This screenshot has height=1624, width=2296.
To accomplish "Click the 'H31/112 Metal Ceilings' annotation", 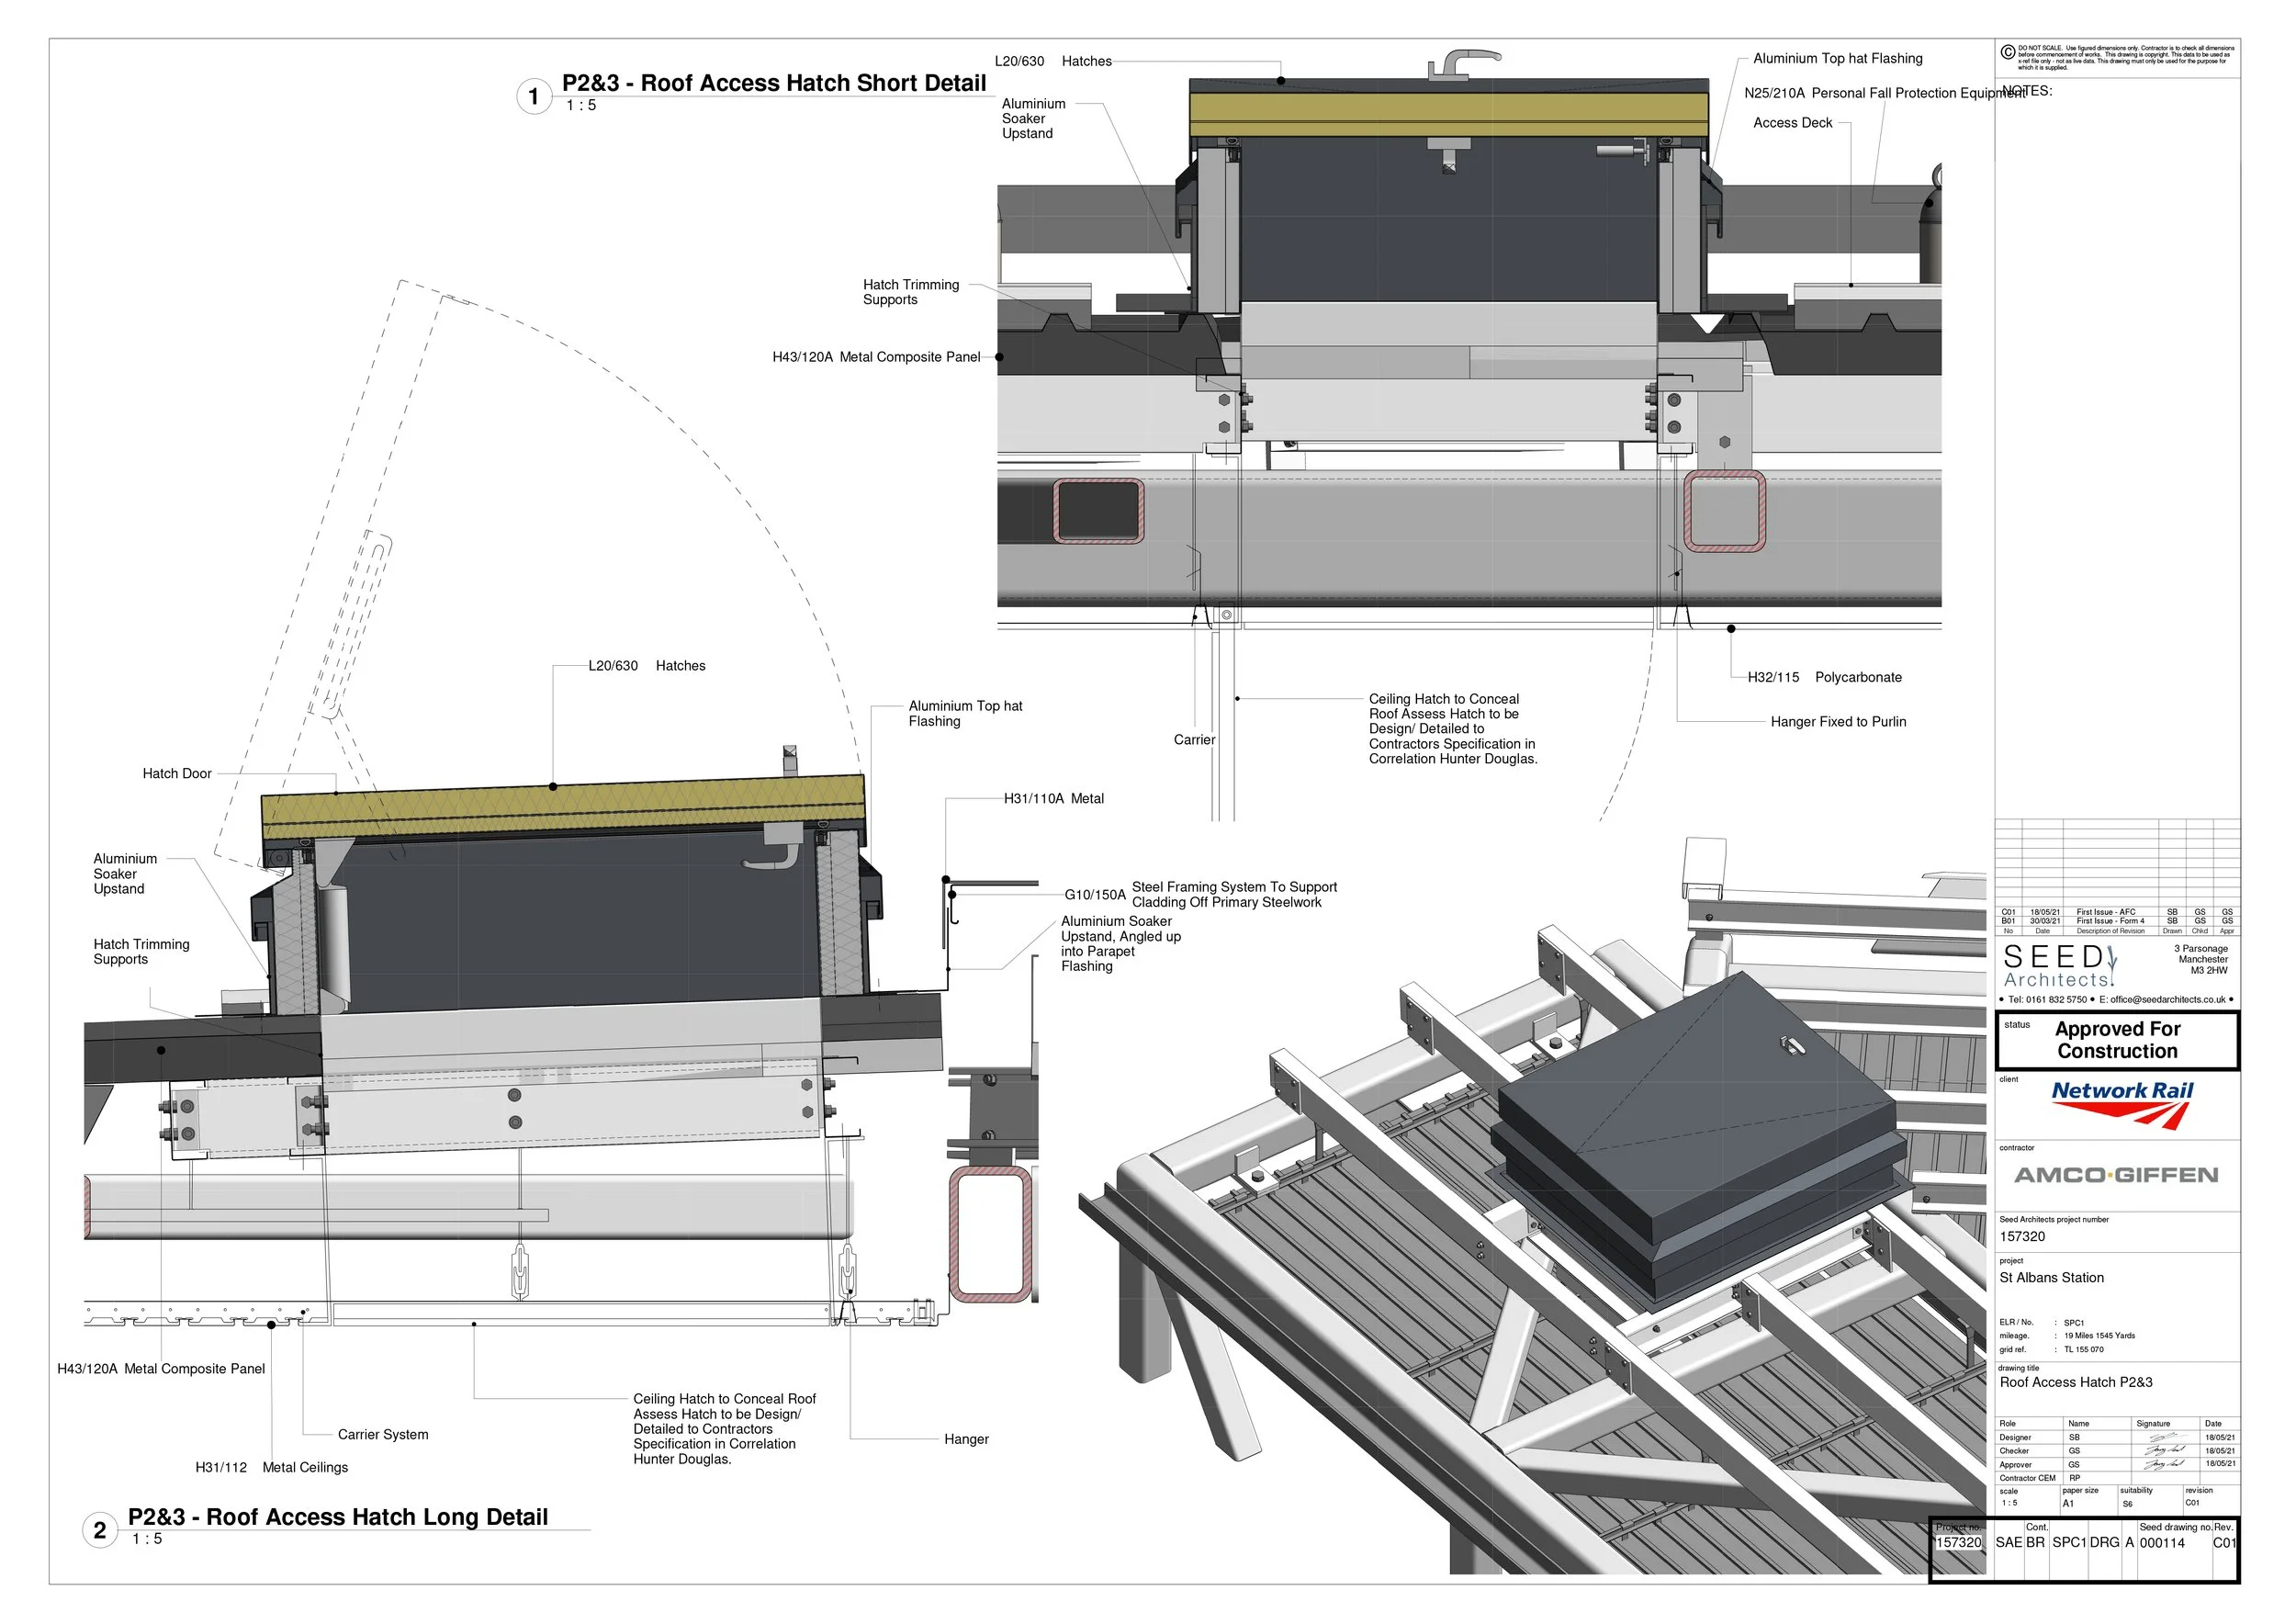I will coord(272,1467).
